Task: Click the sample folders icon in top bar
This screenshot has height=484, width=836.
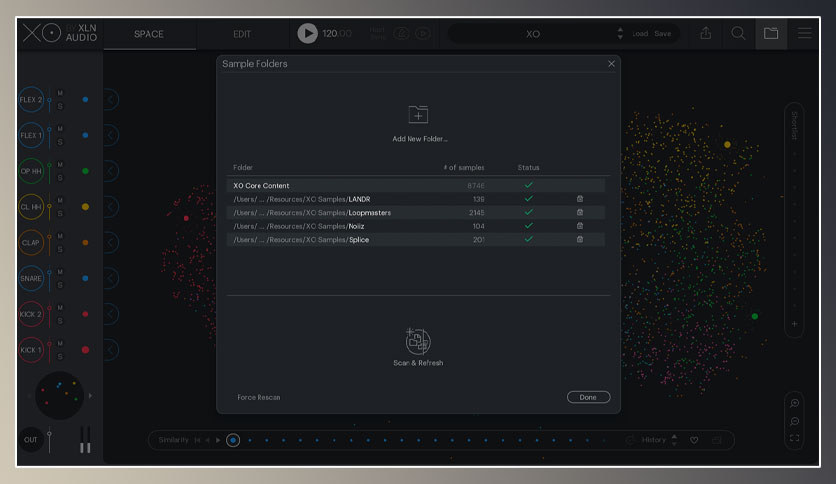Action: click(x=771, y=33)
